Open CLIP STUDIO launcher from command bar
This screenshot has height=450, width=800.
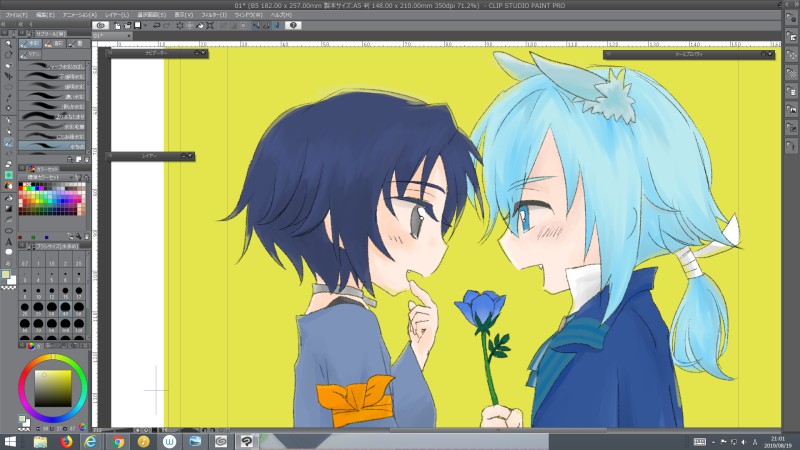pos(101,25)
